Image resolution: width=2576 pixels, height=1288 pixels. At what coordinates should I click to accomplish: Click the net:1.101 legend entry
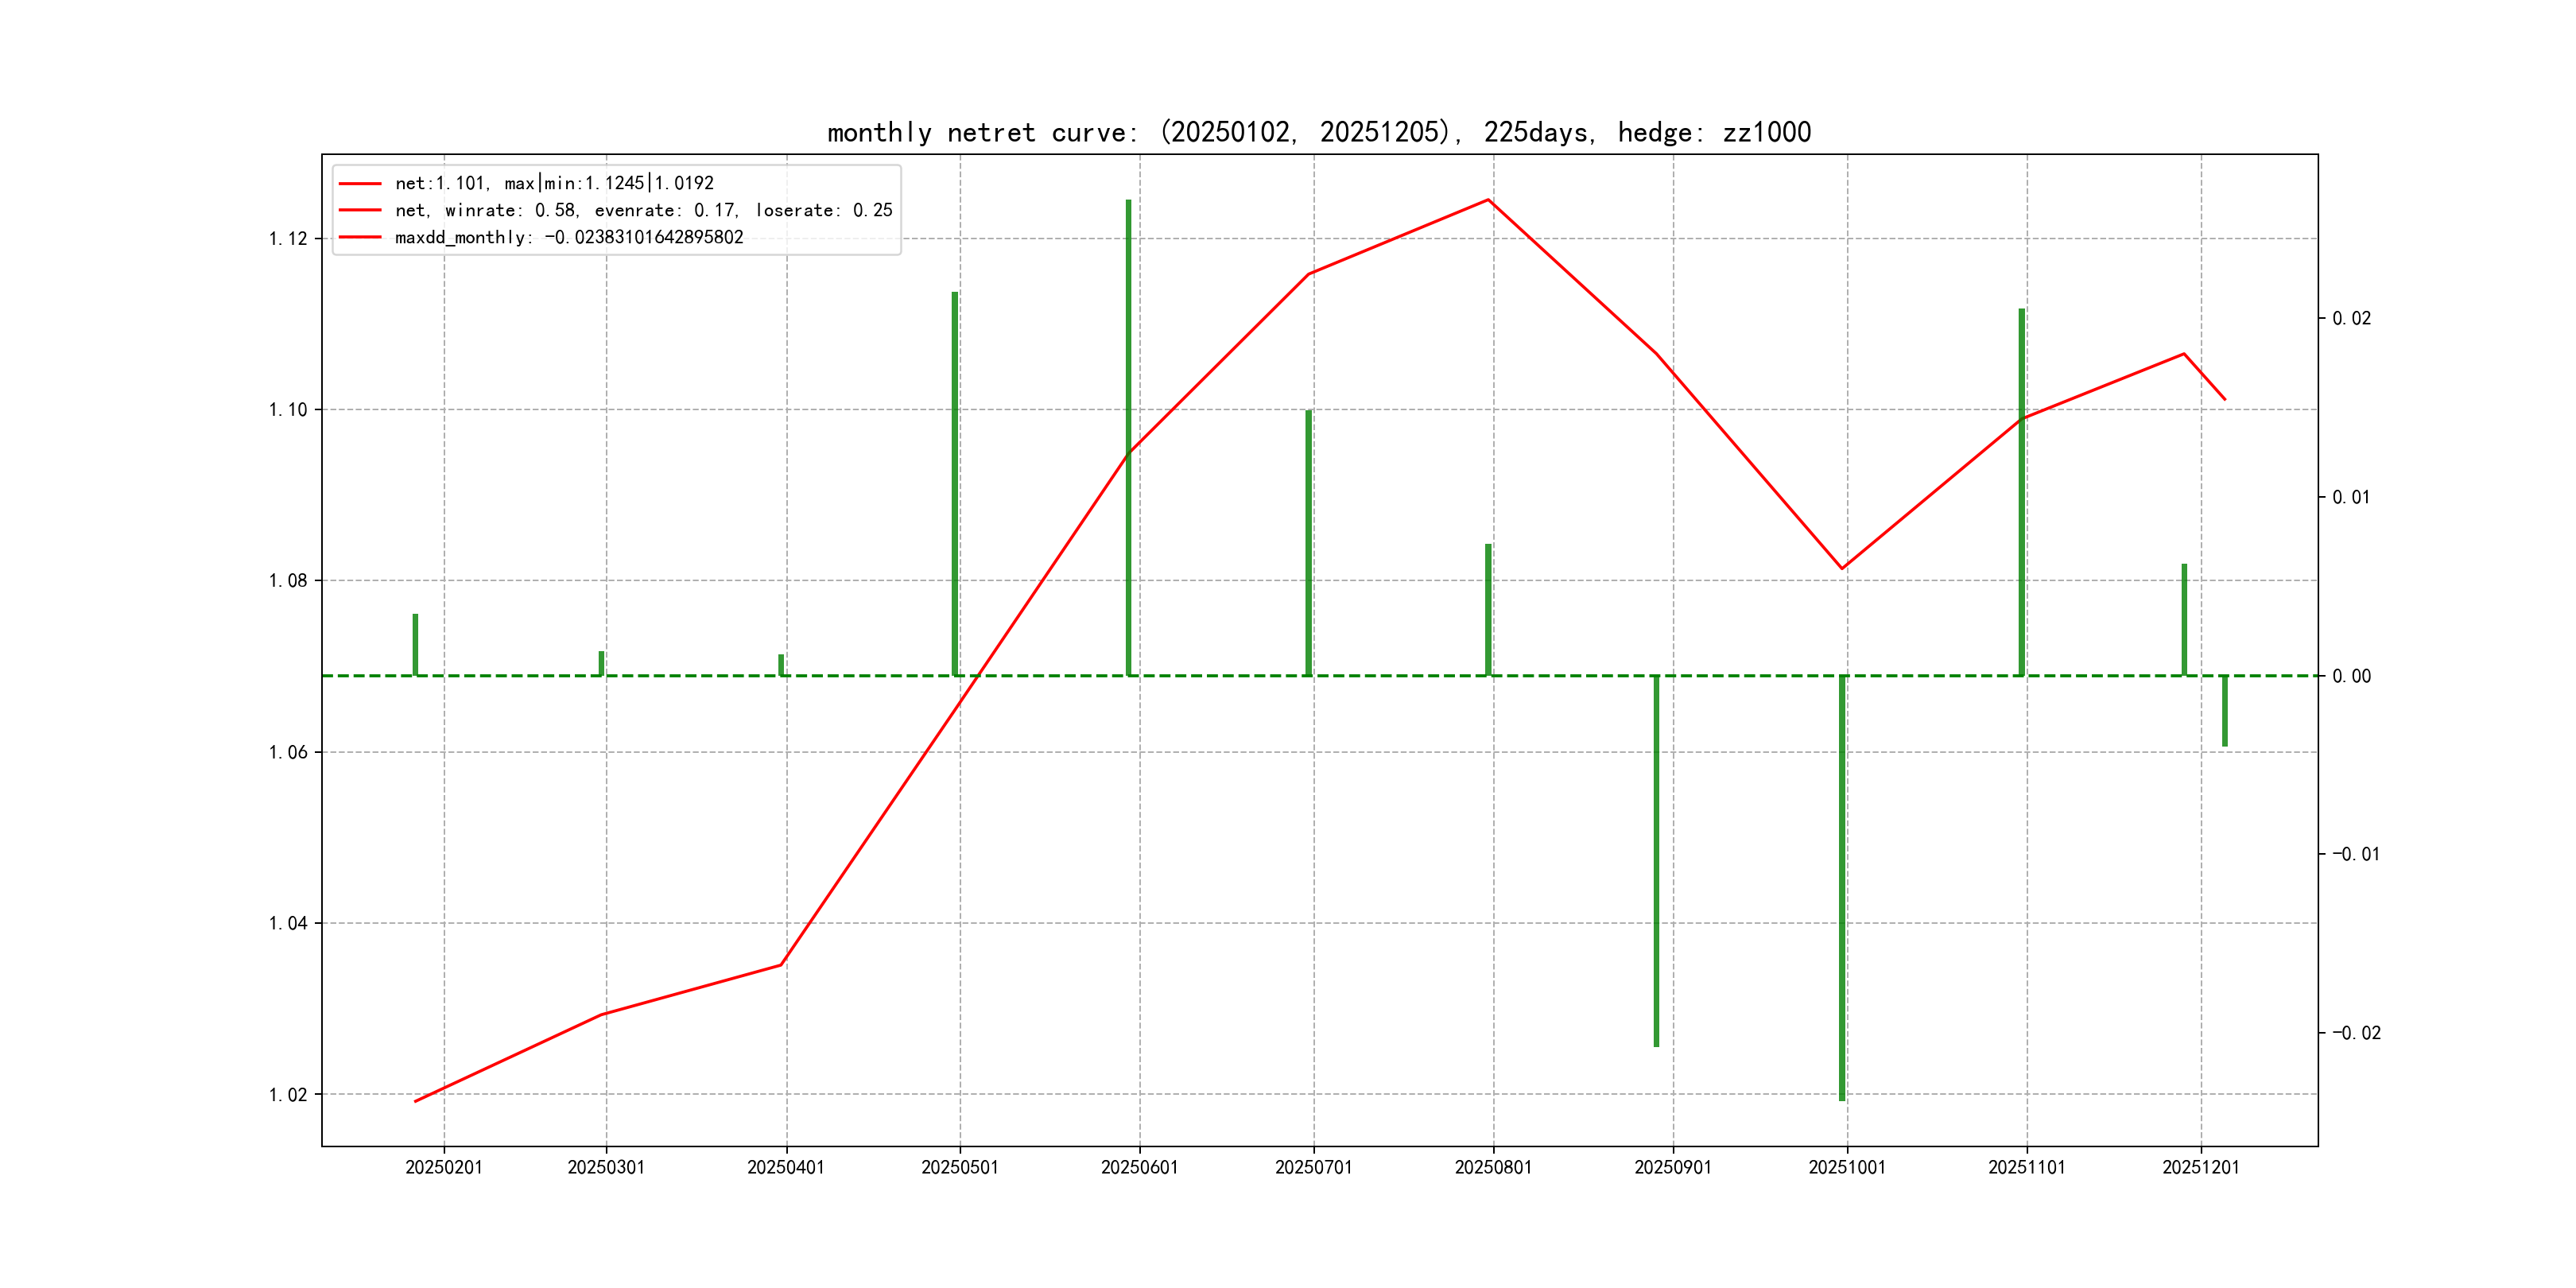tap(554, 183)
